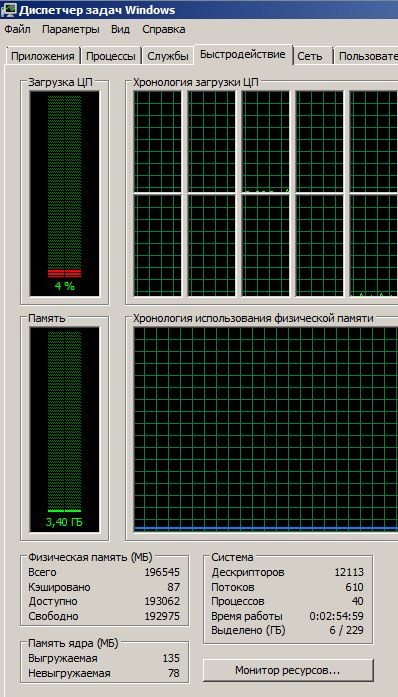This screenshot has height=697, width=398.
Task: Click the CPU load gauge showing 4 %
Action: (x=64, y=194)
